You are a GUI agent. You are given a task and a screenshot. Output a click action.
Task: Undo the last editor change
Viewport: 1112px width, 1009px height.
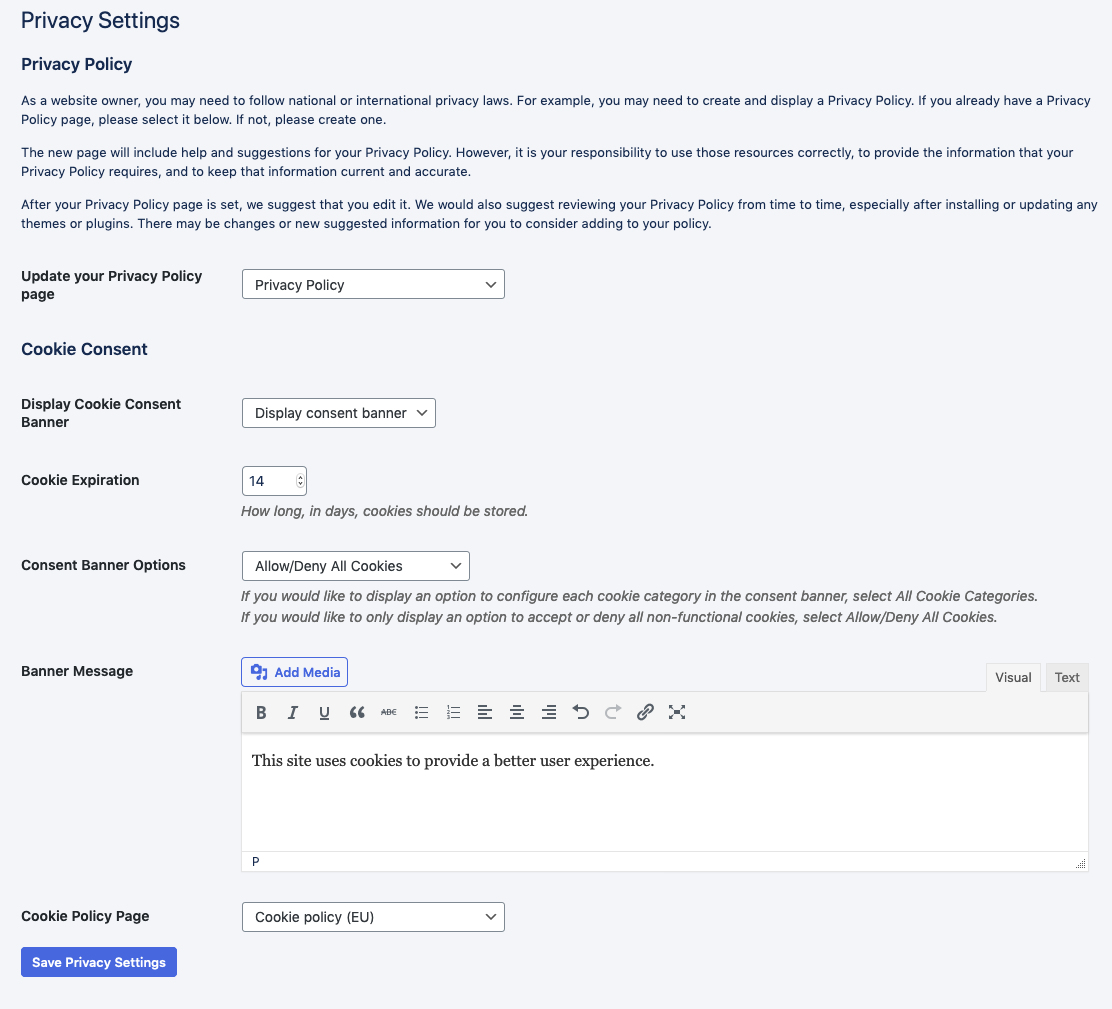[x=581, y=712]
